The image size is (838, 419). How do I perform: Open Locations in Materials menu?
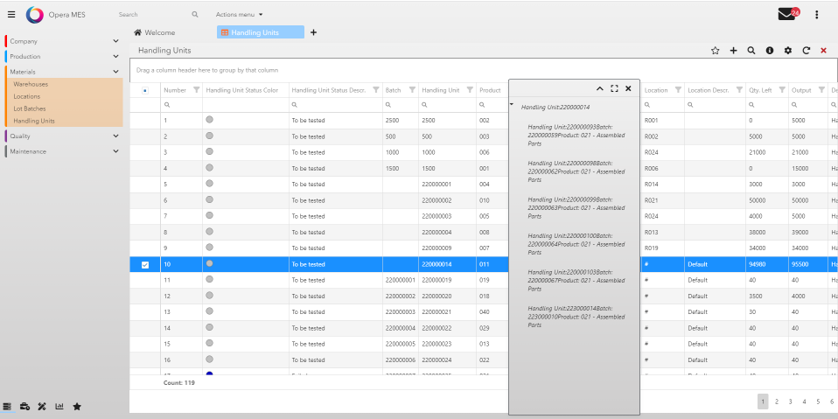pos(27,97)
